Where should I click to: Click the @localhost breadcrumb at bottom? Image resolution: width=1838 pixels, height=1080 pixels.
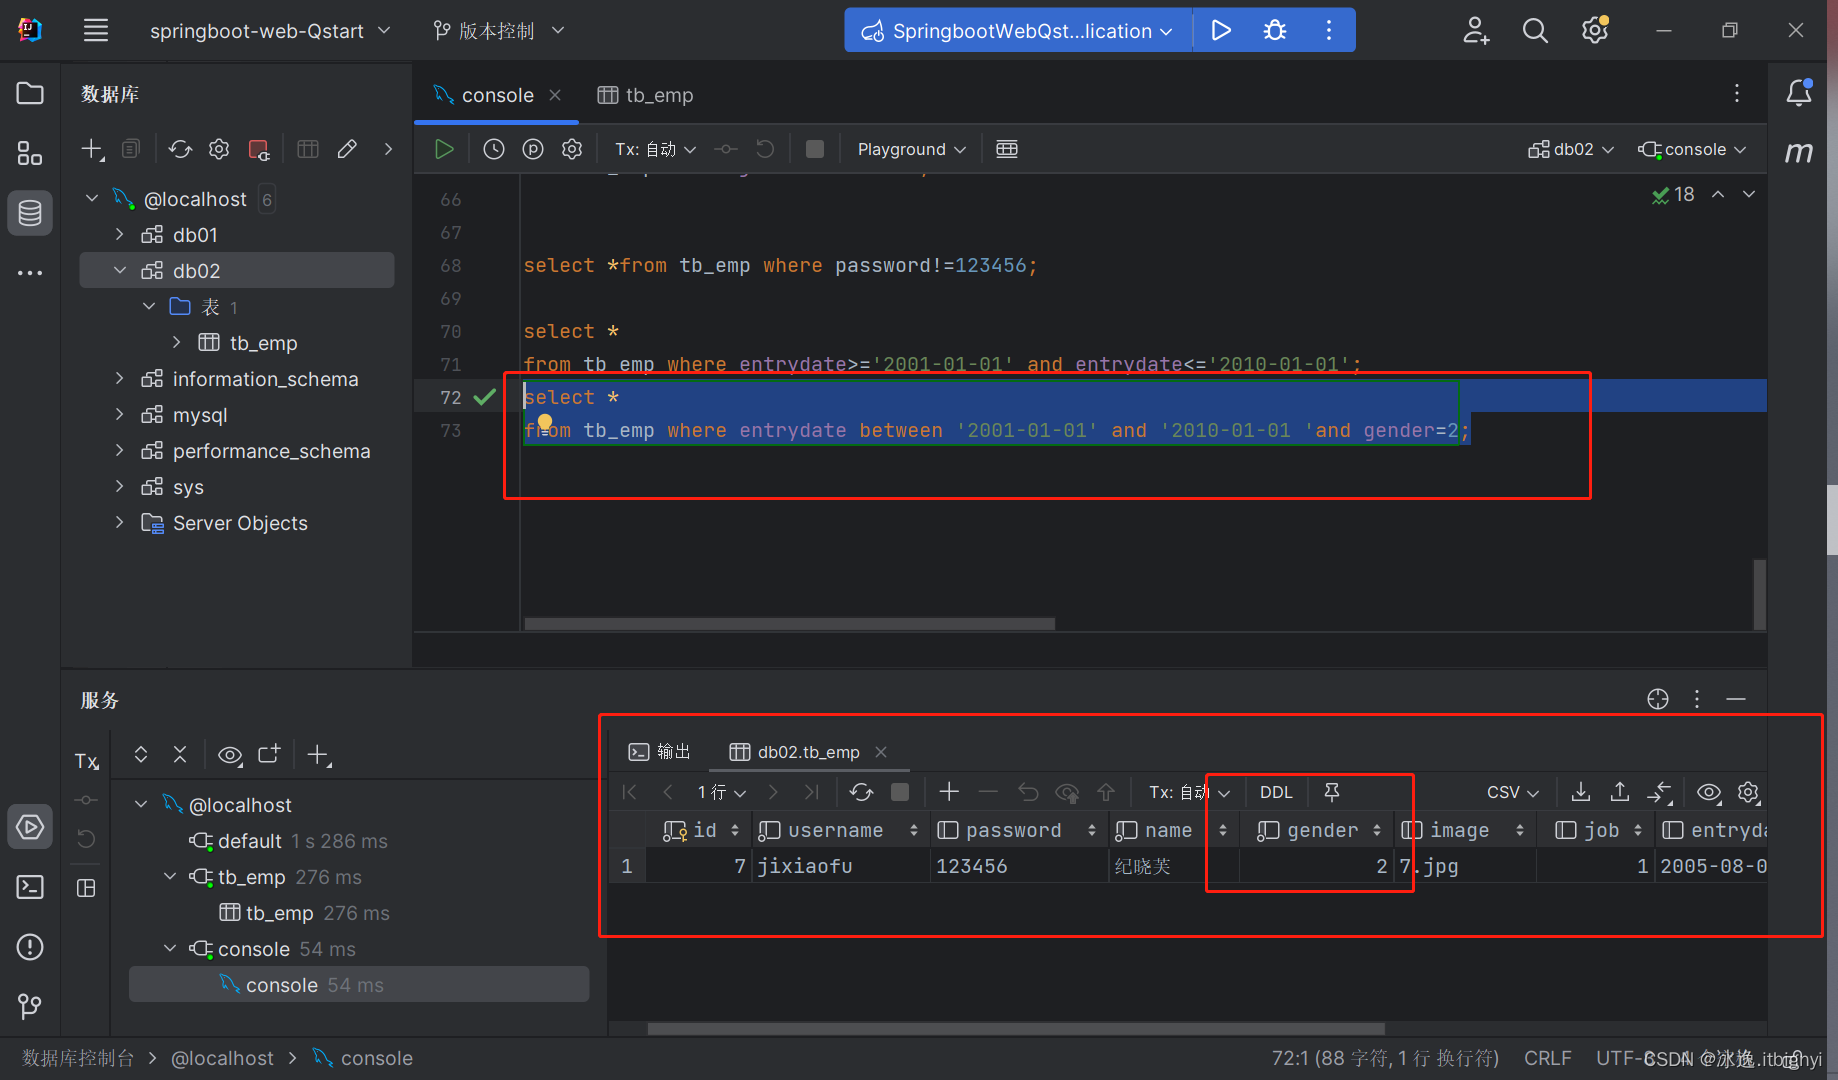222,1057
